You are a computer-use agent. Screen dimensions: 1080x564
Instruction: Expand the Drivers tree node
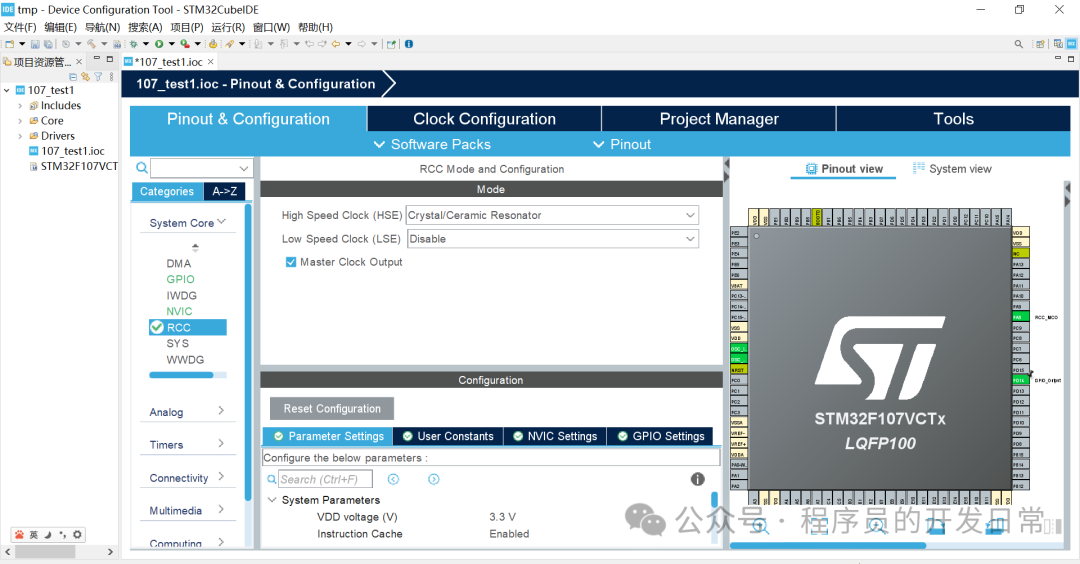[20, 136]
